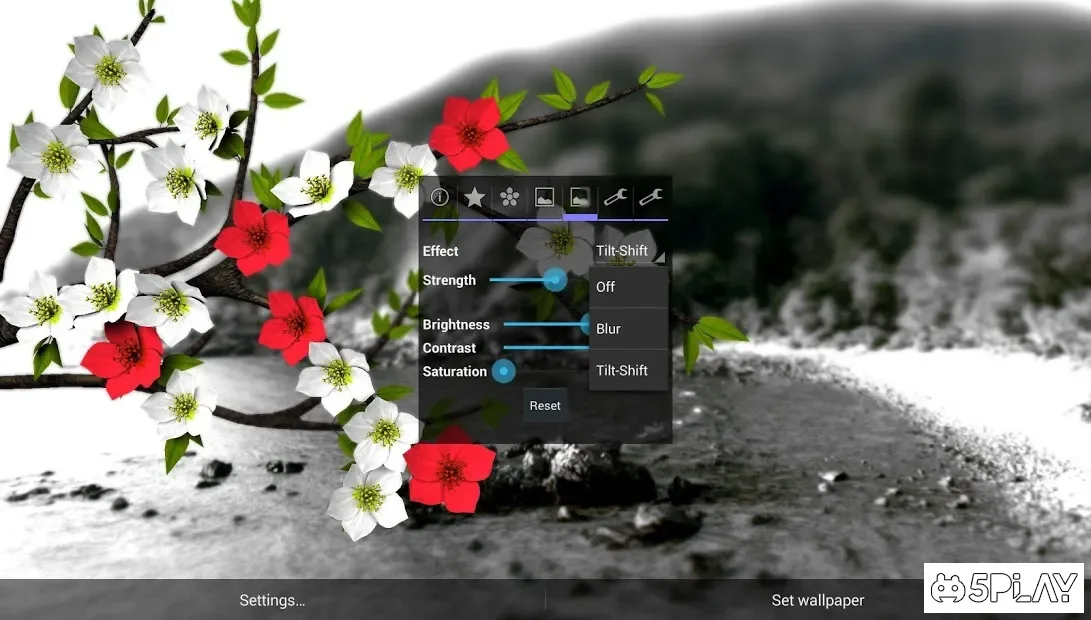
Task: Collapse the Effect dropdown showing Tilt-Shift
Action: tap(628, 251)
